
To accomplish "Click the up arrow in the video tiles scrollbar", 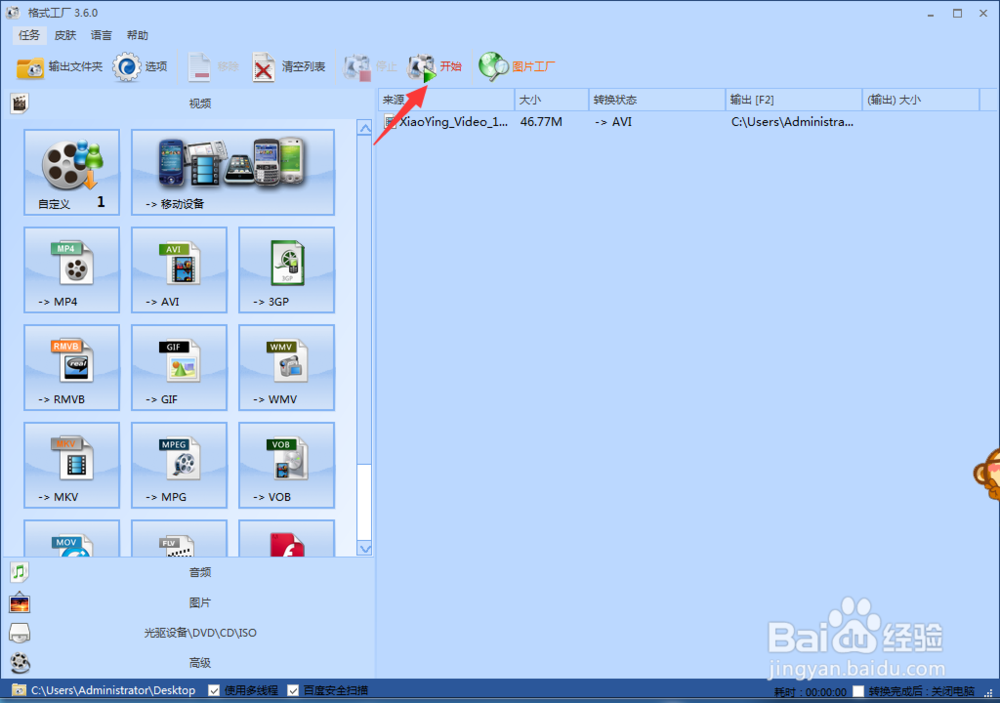I will tap(364, 128).
